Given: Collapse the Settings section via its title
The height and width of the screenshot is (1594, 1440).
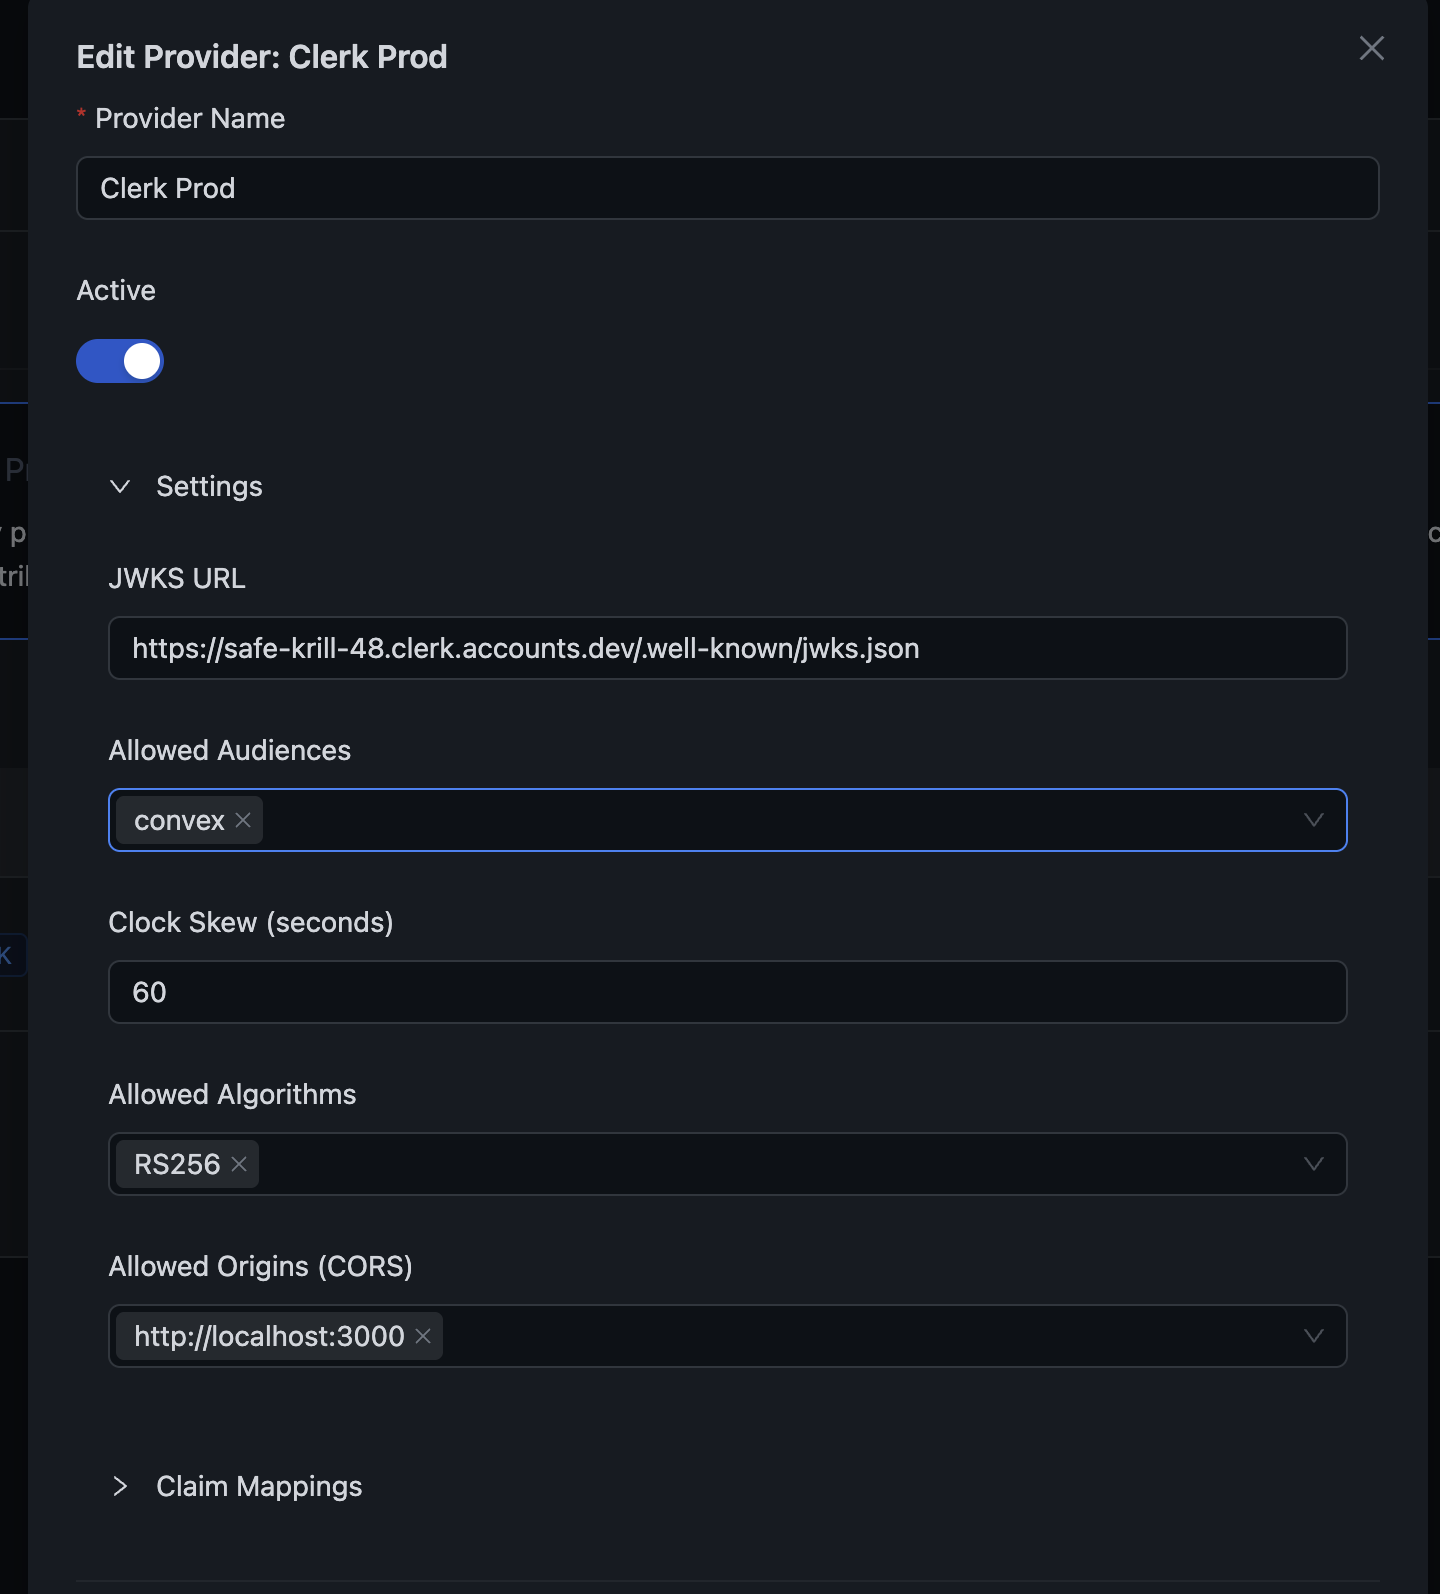Looking at the screenshot, I should point(209,487).
